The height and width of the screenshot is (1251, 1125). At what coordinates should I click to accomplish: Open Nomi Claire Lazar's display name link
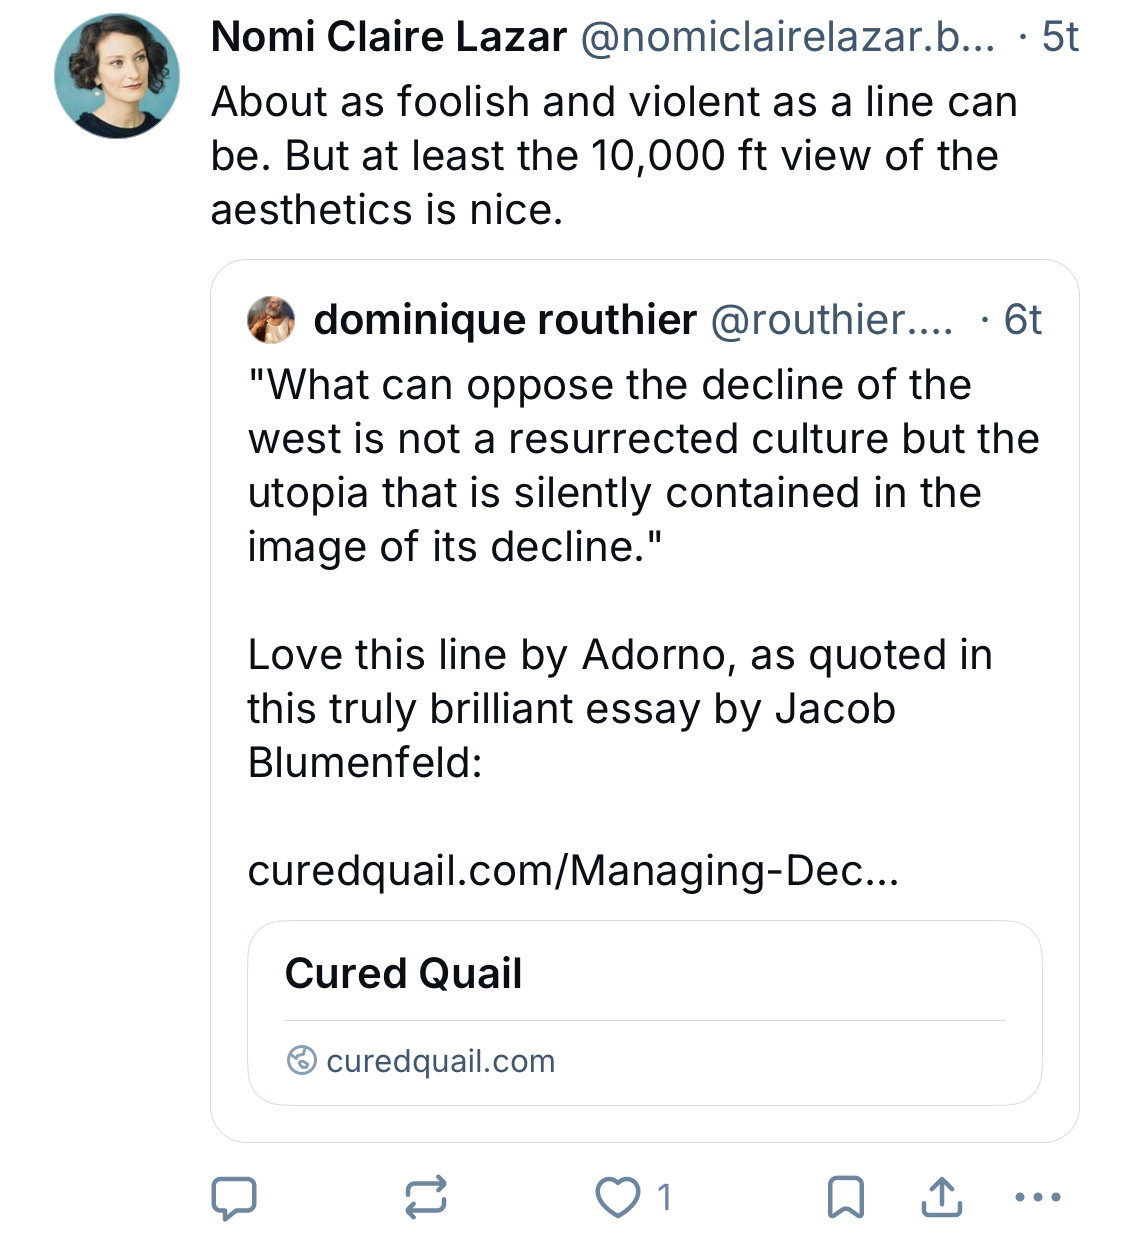click(x=389, y=38)
